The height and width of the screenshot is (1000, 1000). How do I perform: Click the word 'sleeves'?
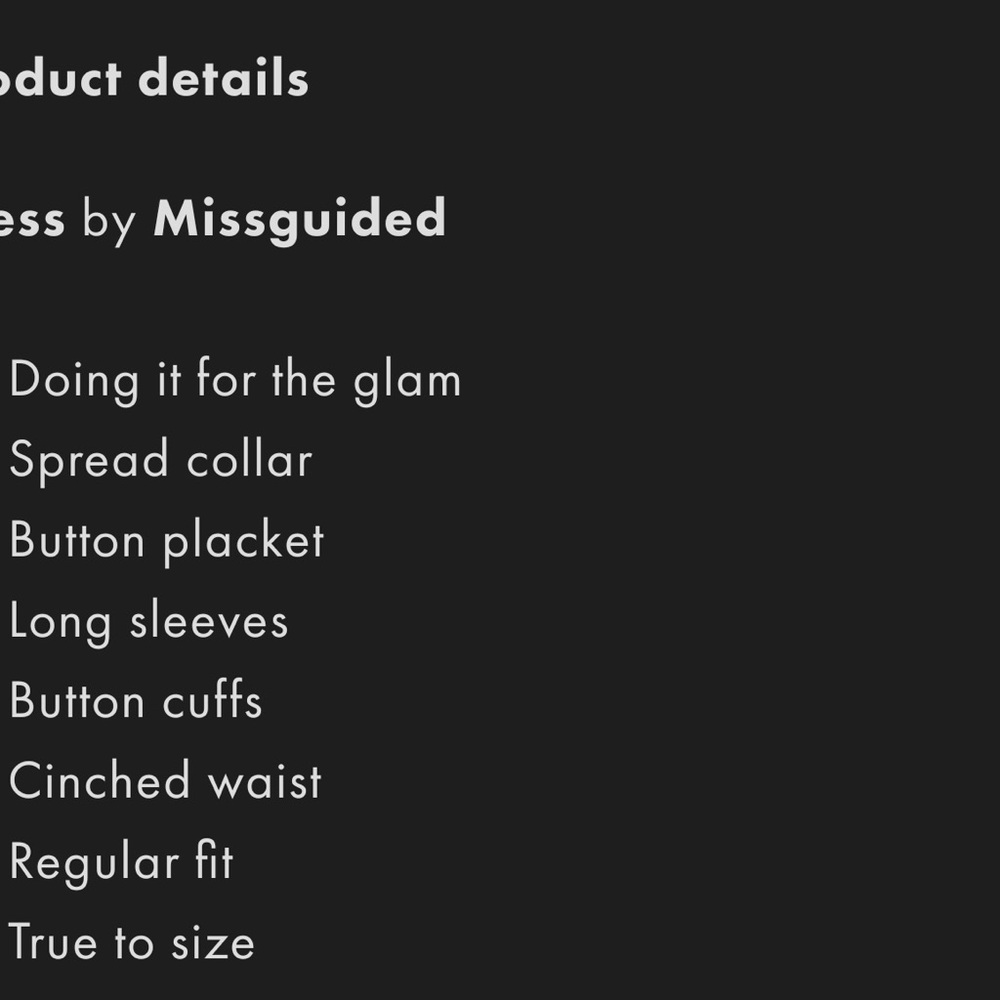click(209, 619)
